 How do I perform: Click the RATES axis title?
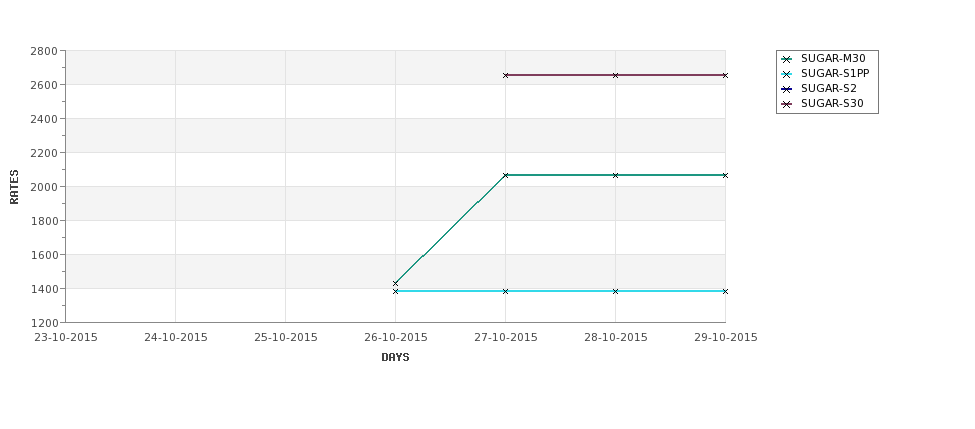coord(14,187)
